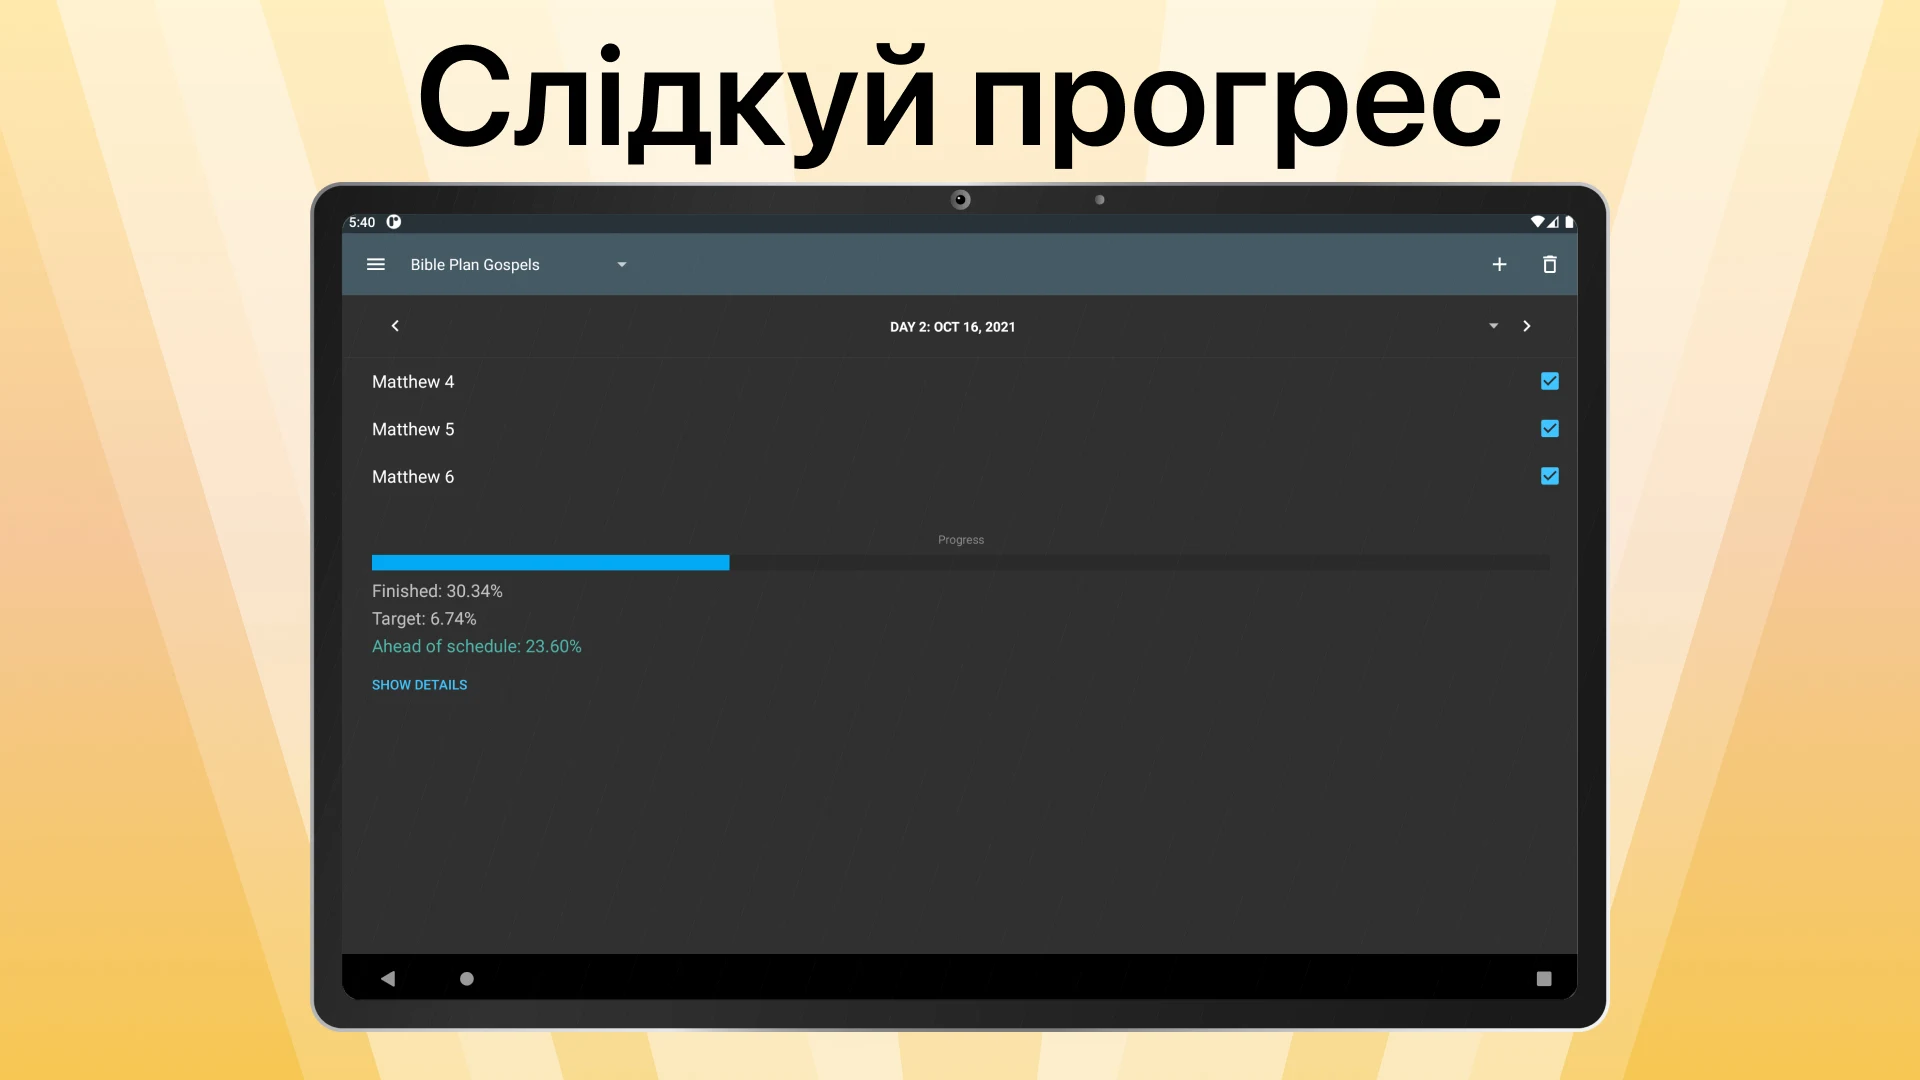This screenshot has height=1080, width=1920.
Task: Go to previous day arrow
Action: [395, 326]
